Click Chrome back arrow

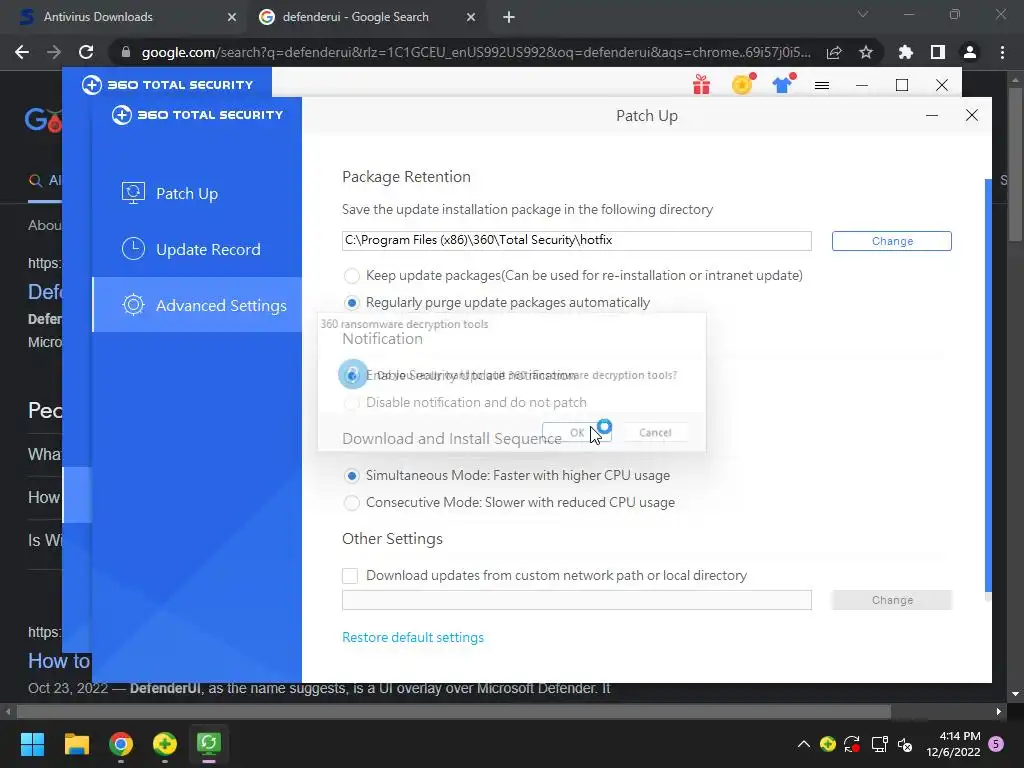coord(22,52)
